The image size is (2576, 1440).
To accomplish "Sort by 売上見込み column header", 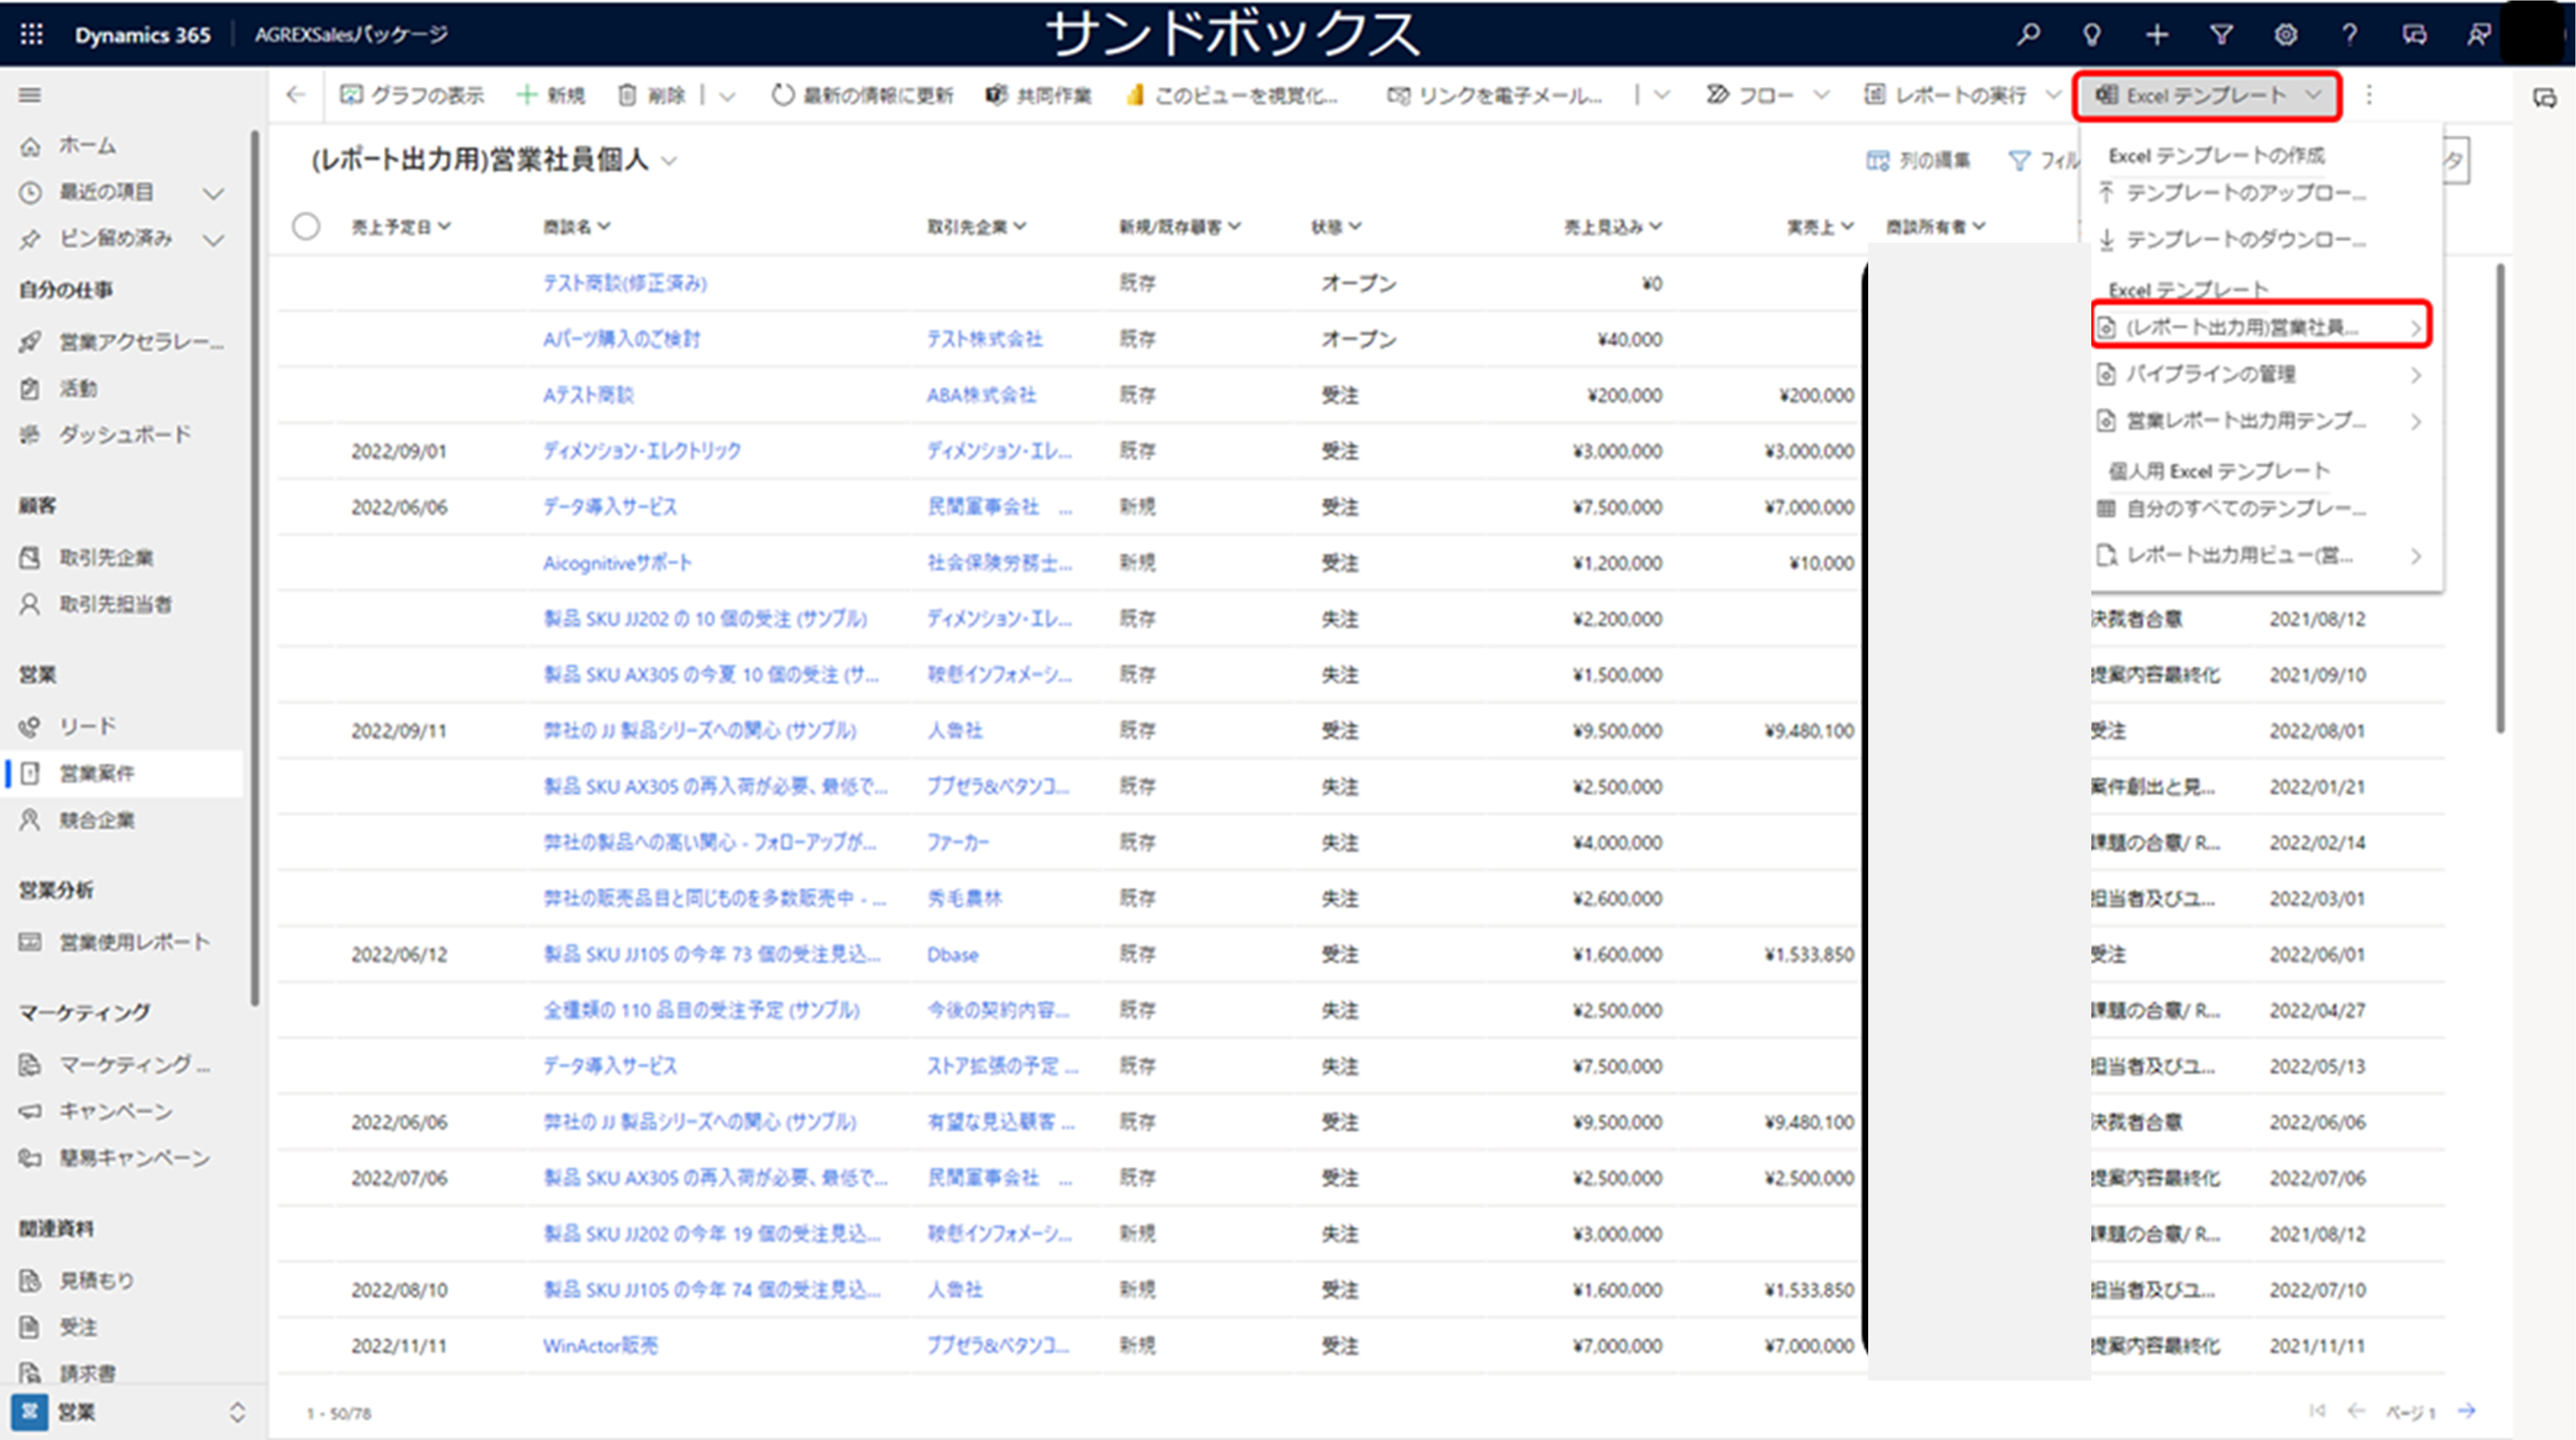I will coord(1612,227).
